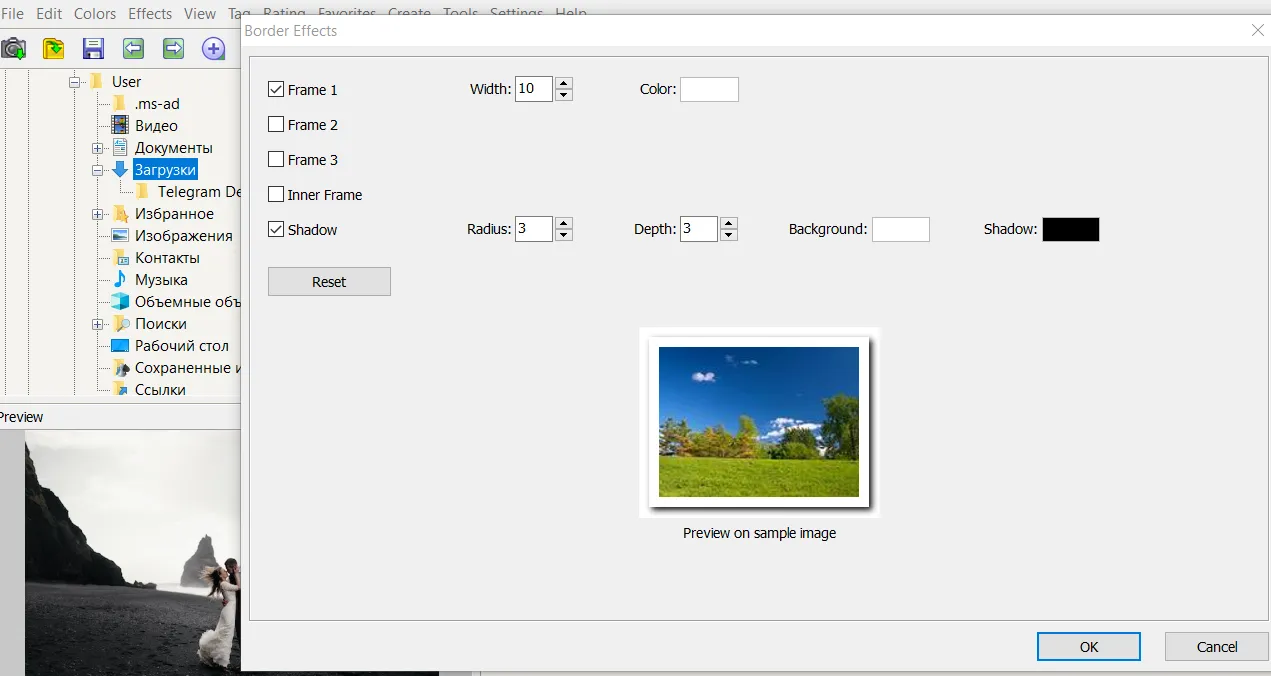Go to next image with right arrow icon
The image size is (1271, 676).
click(x=173, y=48)
